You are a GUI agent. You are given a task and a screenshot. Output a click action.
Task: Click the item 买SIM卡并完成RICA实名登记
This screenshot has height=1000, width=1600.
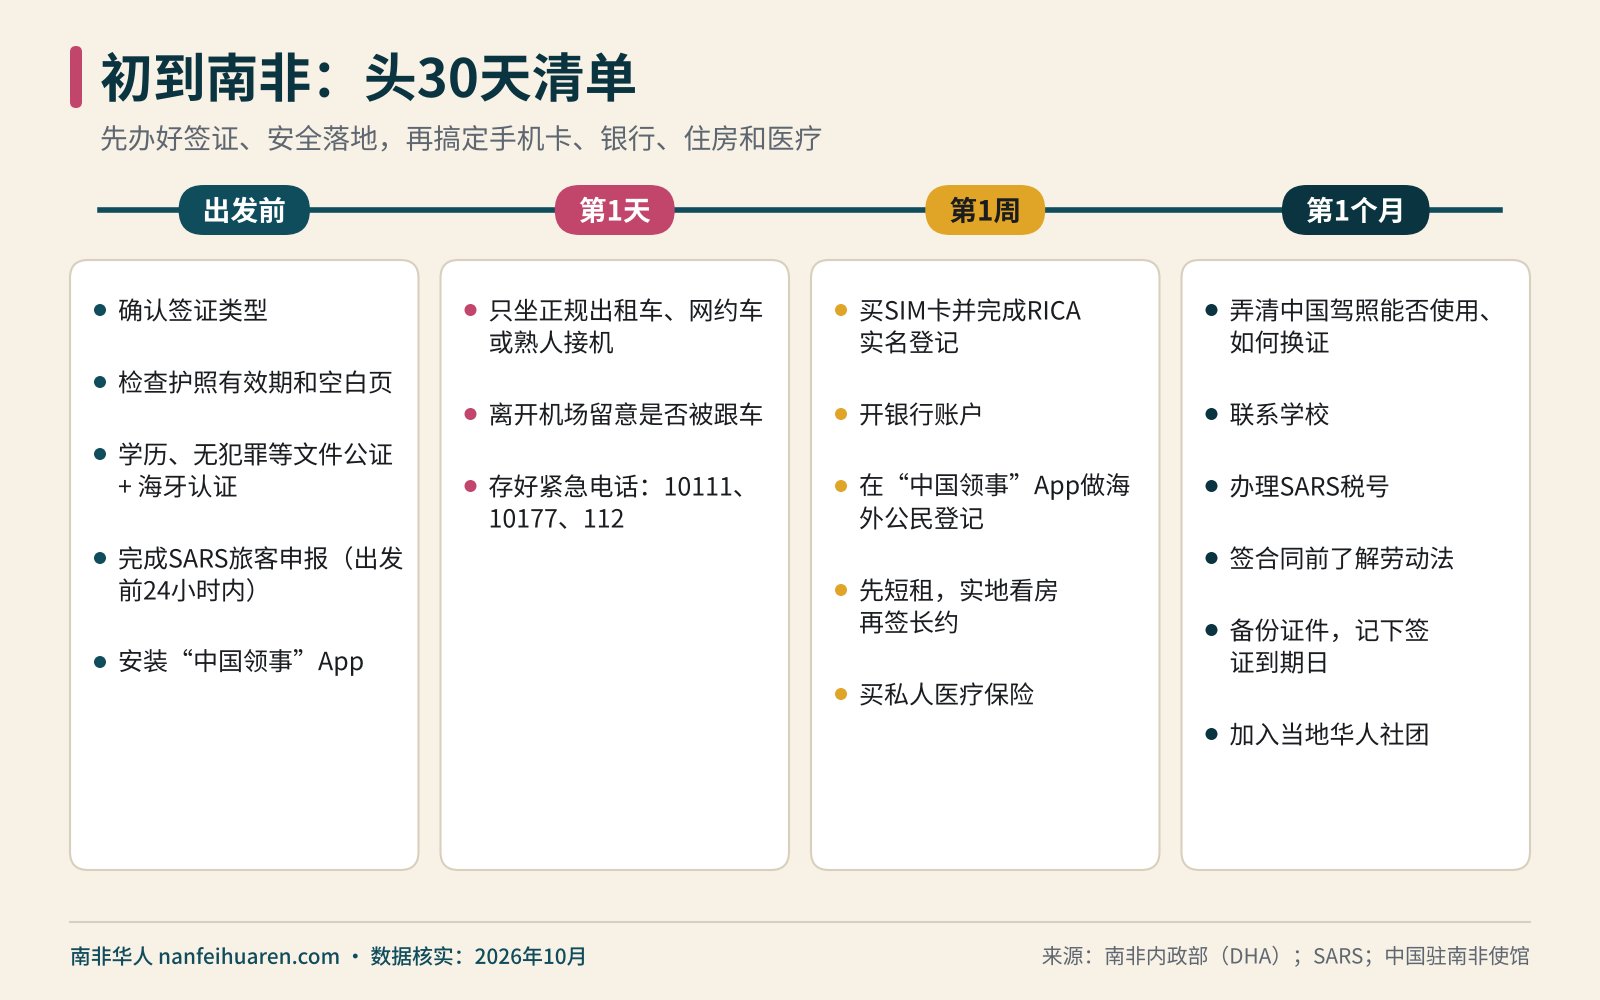pyautogui.click(x=970, y=326)
